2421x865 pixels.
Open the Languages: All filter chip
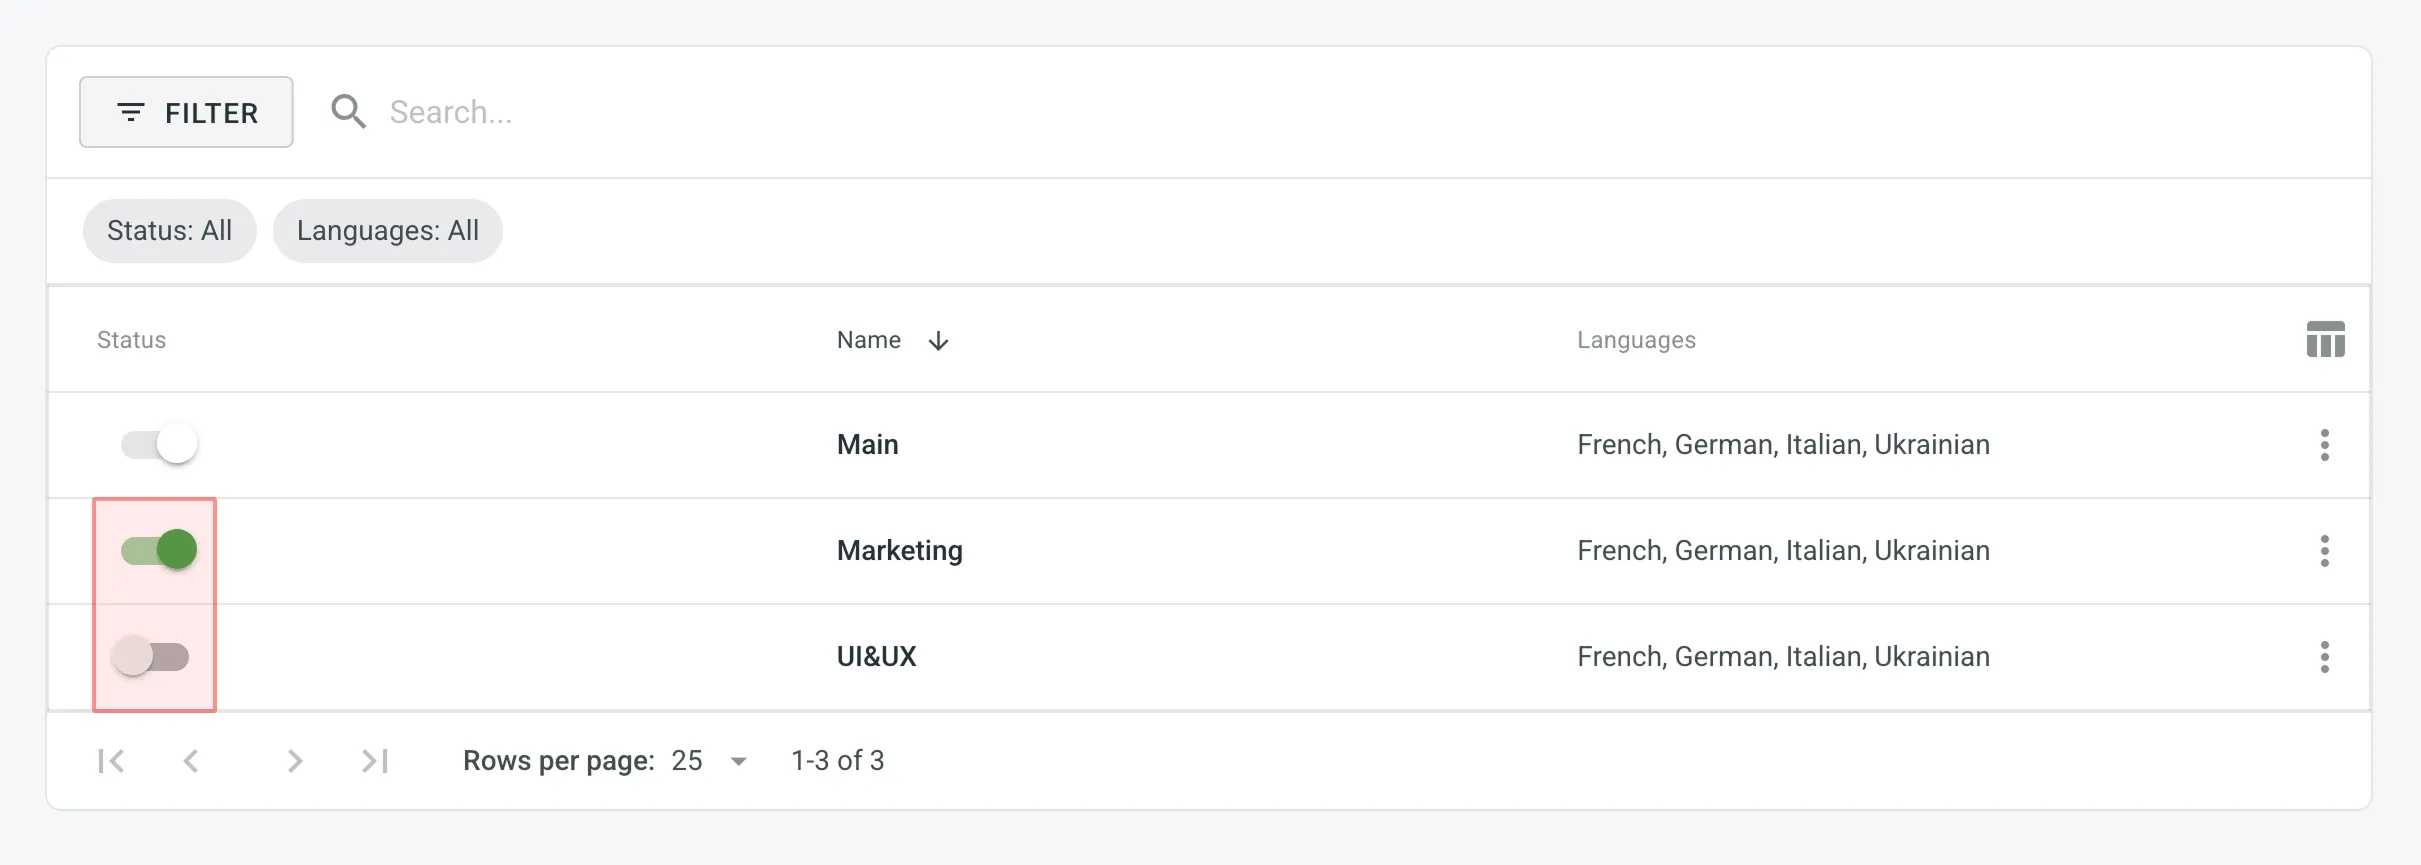coord(388,230)
